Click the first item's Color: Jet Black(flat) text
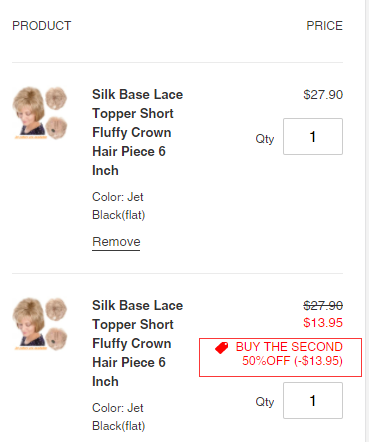Screen dimensions: 369x442 pos(119,206)
